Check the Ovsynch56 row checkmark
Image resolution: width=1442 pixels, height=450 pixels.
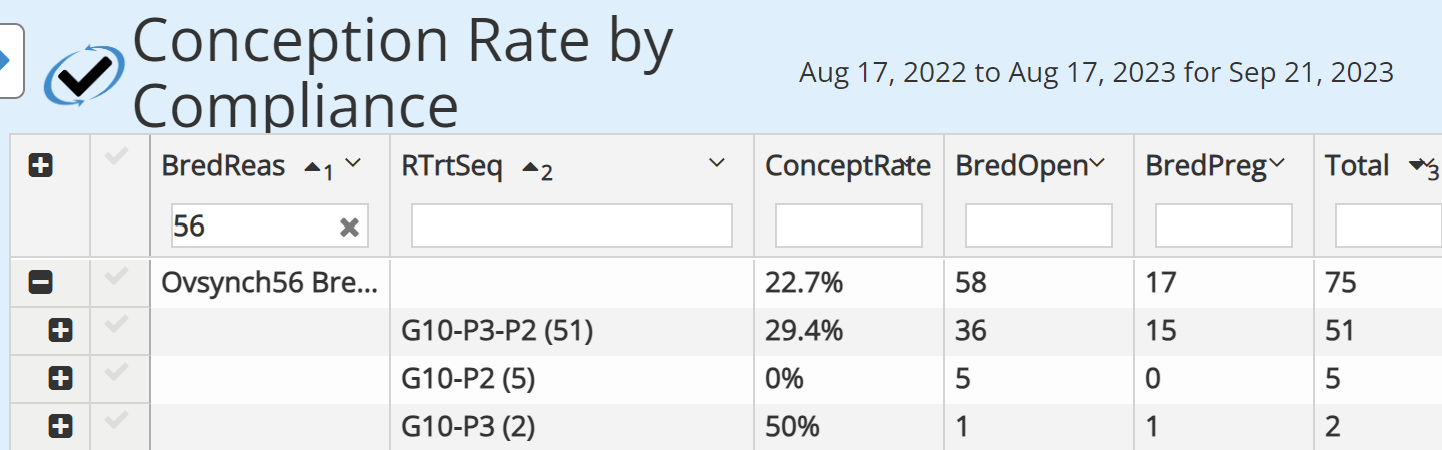[116, 277]
